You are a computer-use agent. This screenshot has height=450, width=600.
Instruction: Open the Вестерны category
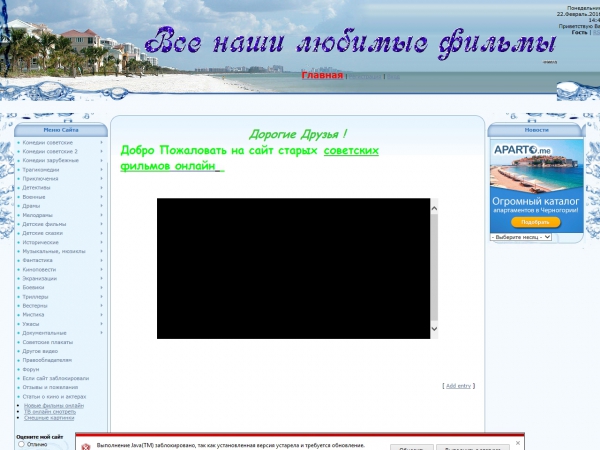tap(35, 306)
